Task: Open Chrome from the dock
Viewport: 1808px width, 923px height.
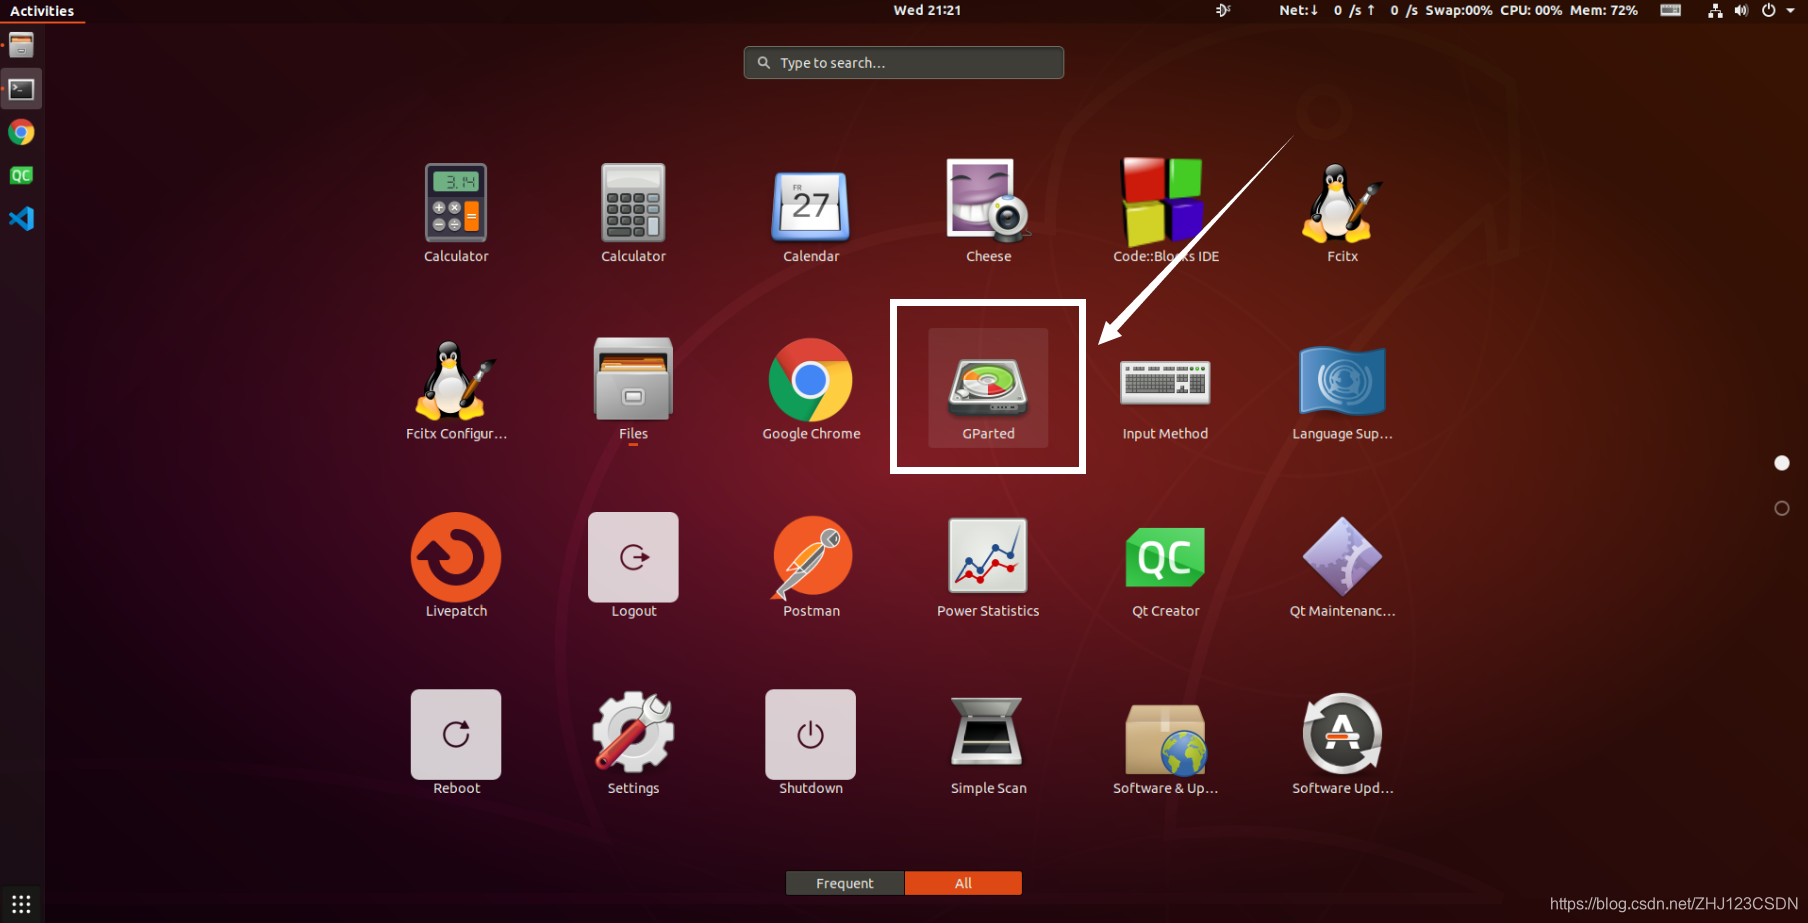Action: tap(21, 132)
